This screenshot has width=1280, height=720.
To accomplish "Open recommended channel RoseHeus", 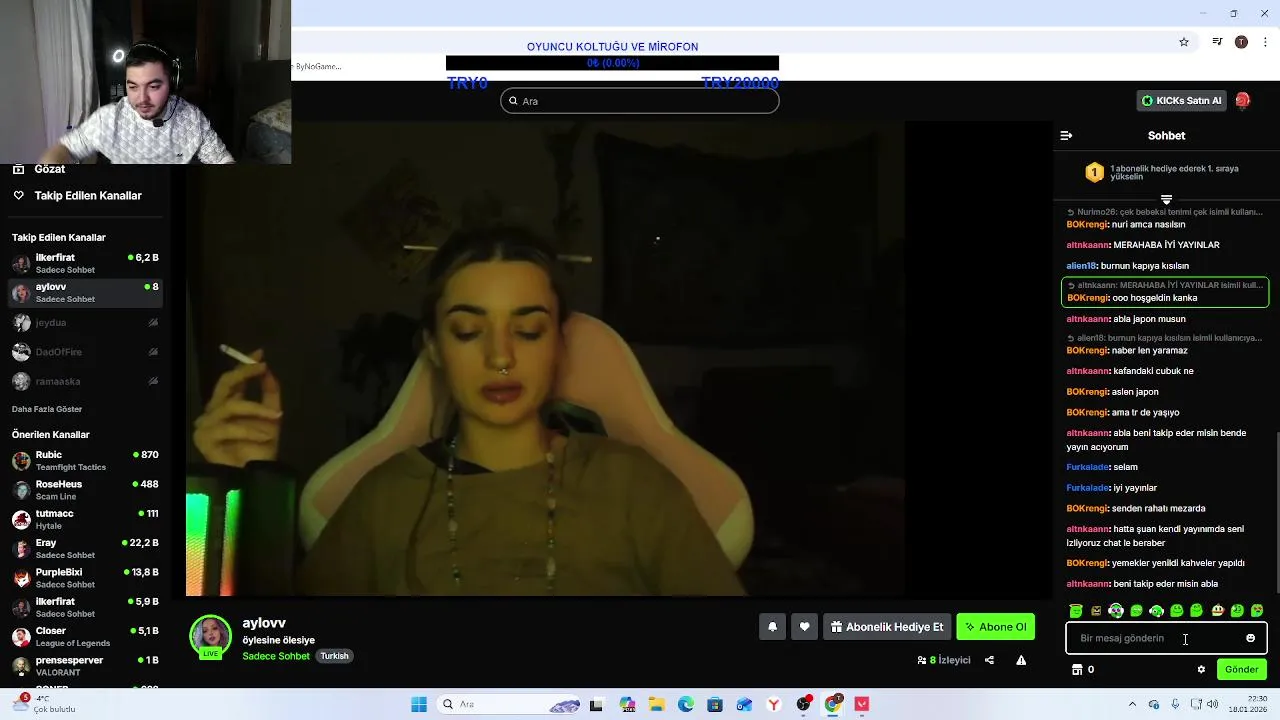I will coord(85,490).
